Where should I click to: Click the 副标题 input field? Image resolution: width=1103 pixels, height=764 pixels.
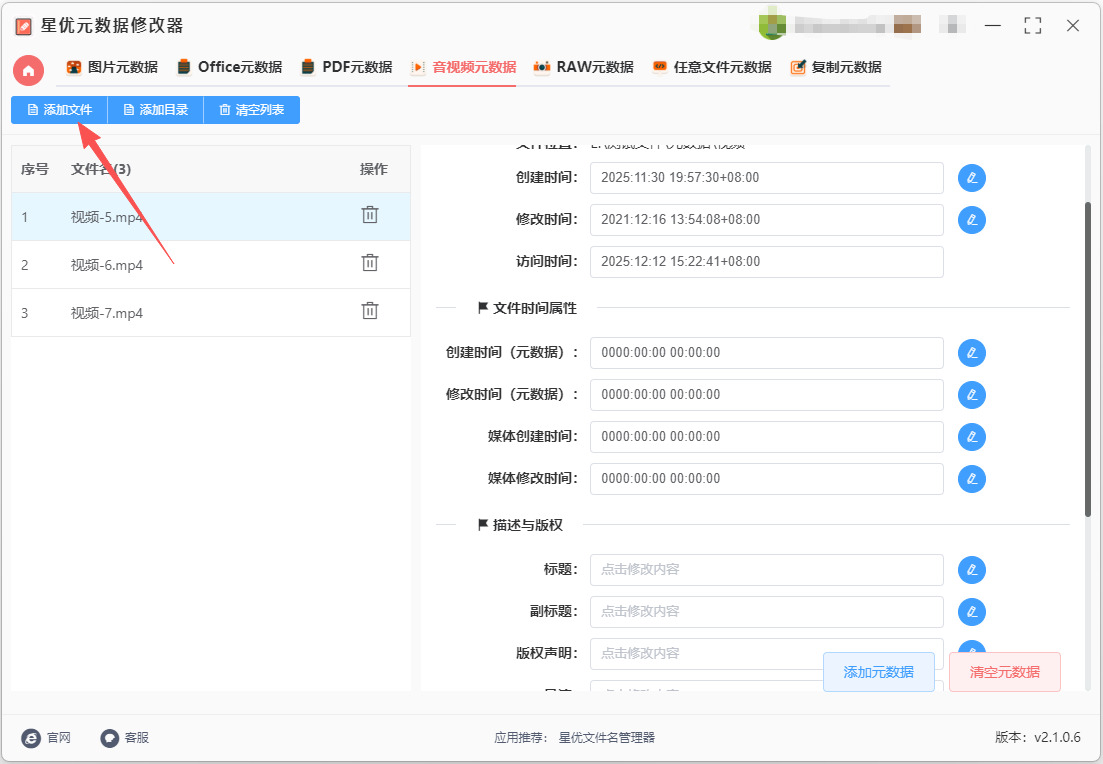767,612
